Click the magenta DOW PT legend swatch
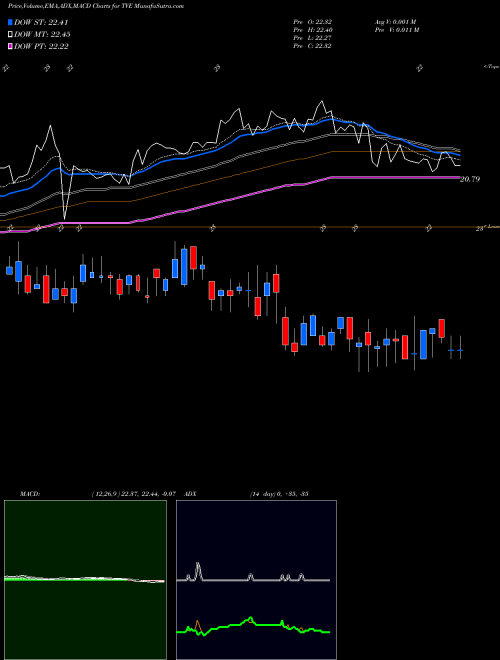This screenshot has width=500, height=660. (10, 46)
